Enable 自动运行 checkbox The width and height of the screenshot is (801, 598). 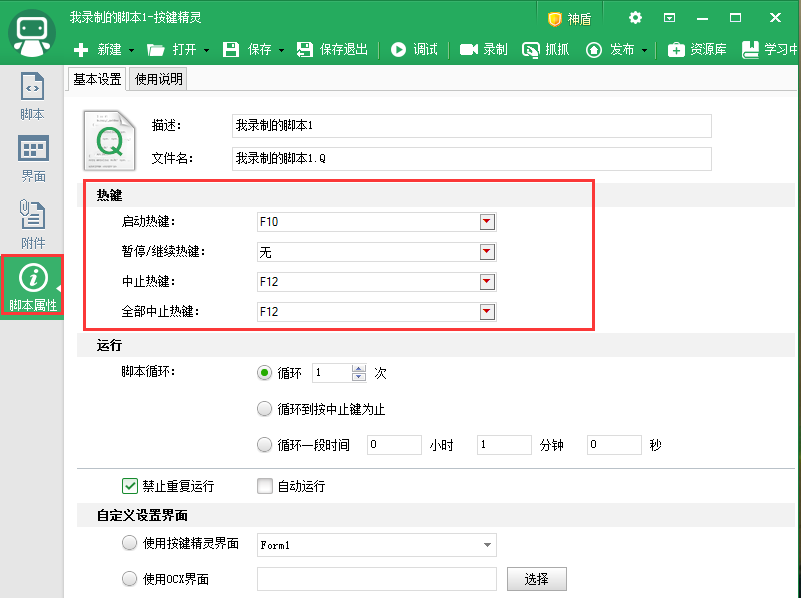[265, 486]
